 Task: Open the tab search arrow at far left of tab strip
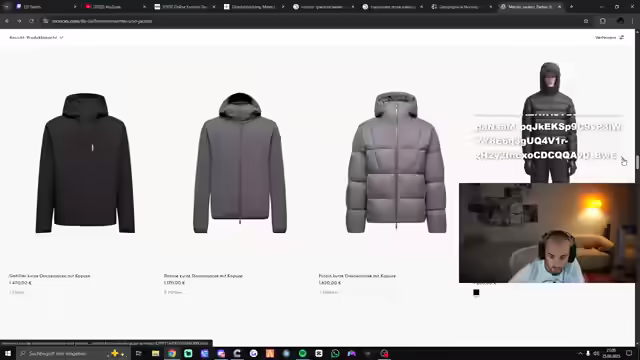point(6,7)
